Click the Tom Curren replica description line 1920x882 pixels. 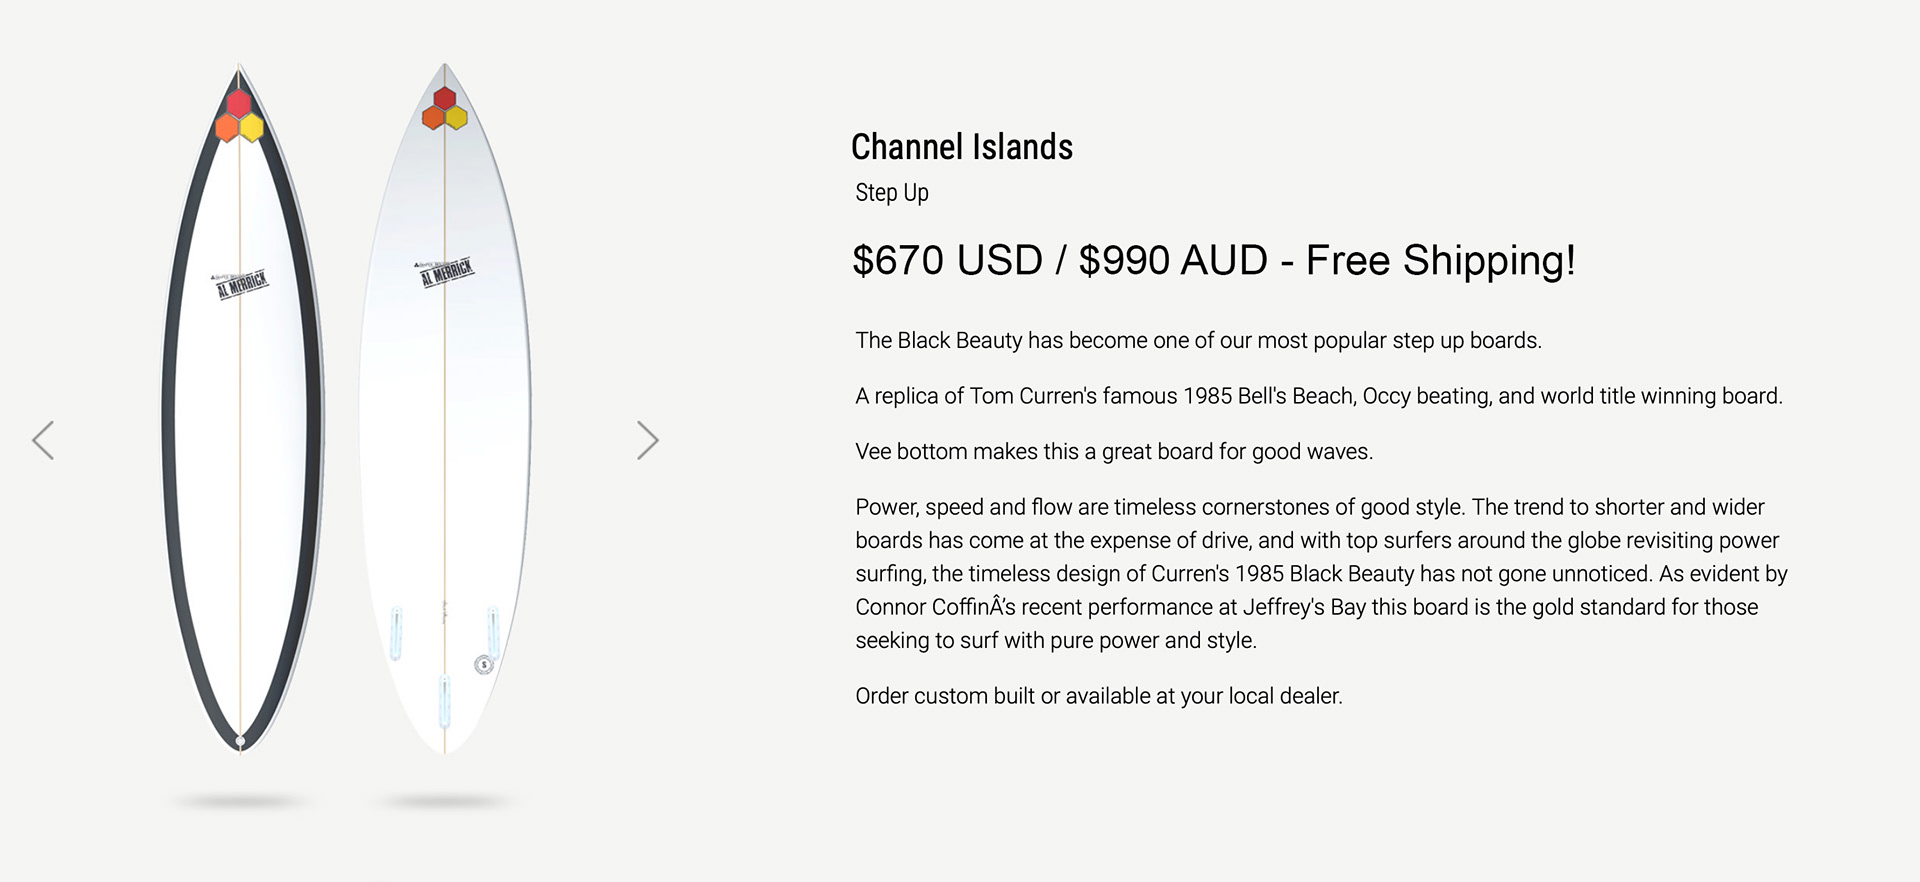pyautogui.click(x=1318, y=396)
